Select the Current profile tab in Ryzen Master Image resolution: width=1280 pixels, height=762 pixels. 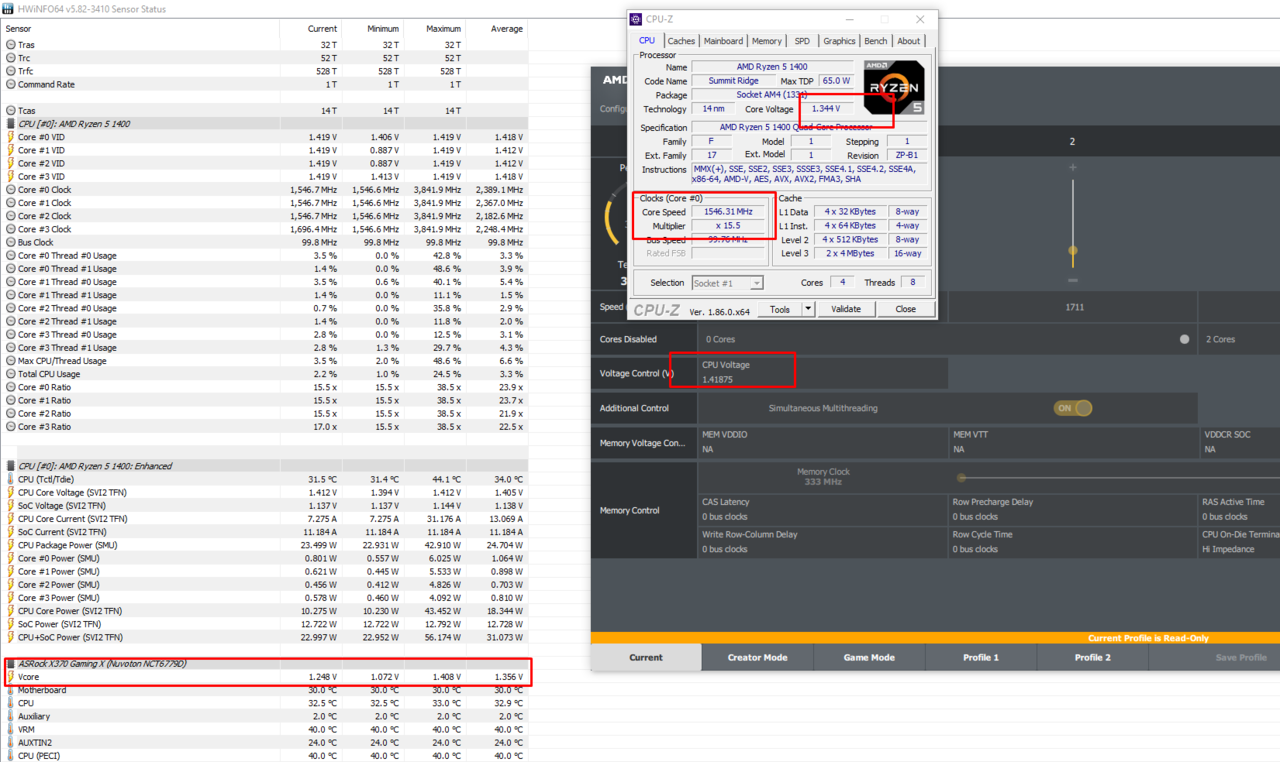(x=646, y=657)
